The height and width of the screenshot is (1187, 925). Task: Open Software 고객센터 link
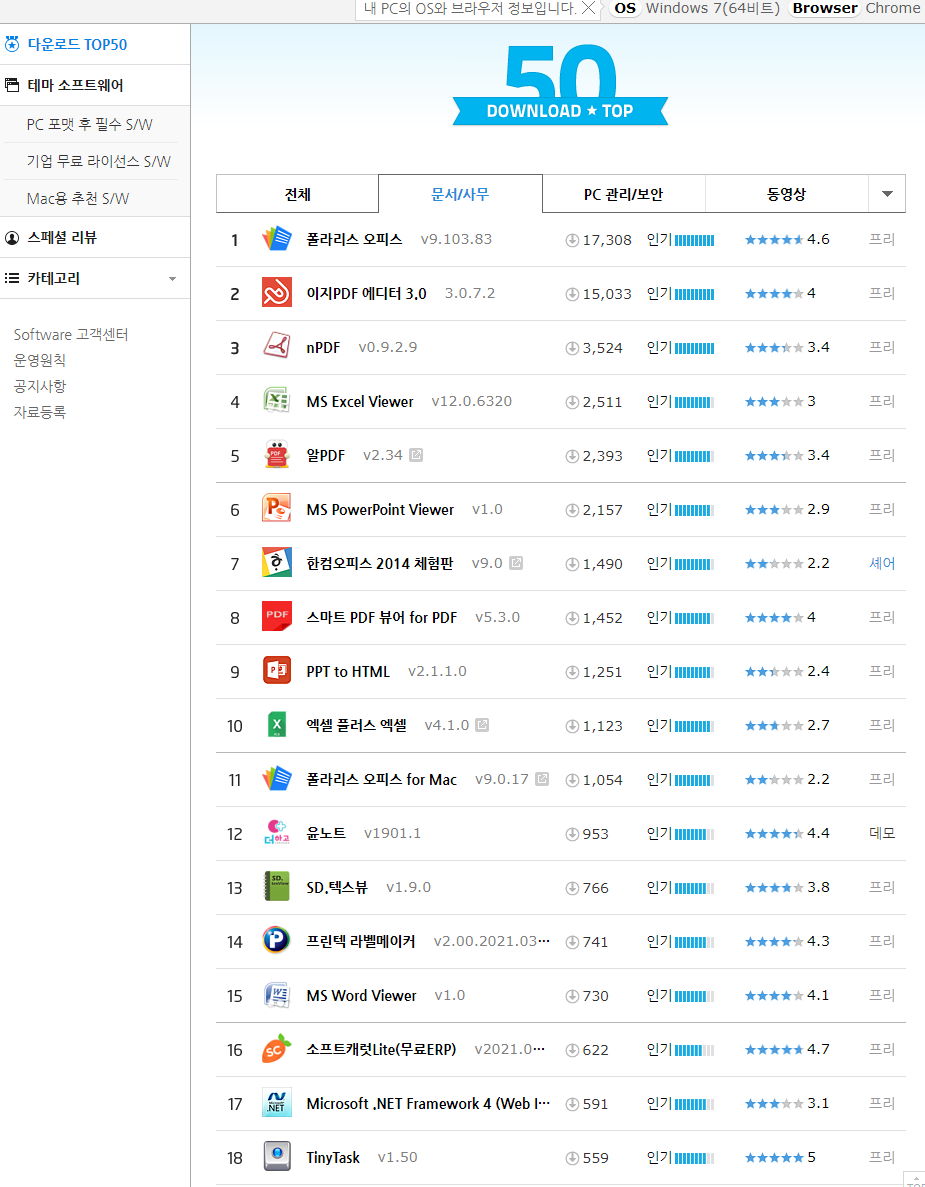click(71, 335)
